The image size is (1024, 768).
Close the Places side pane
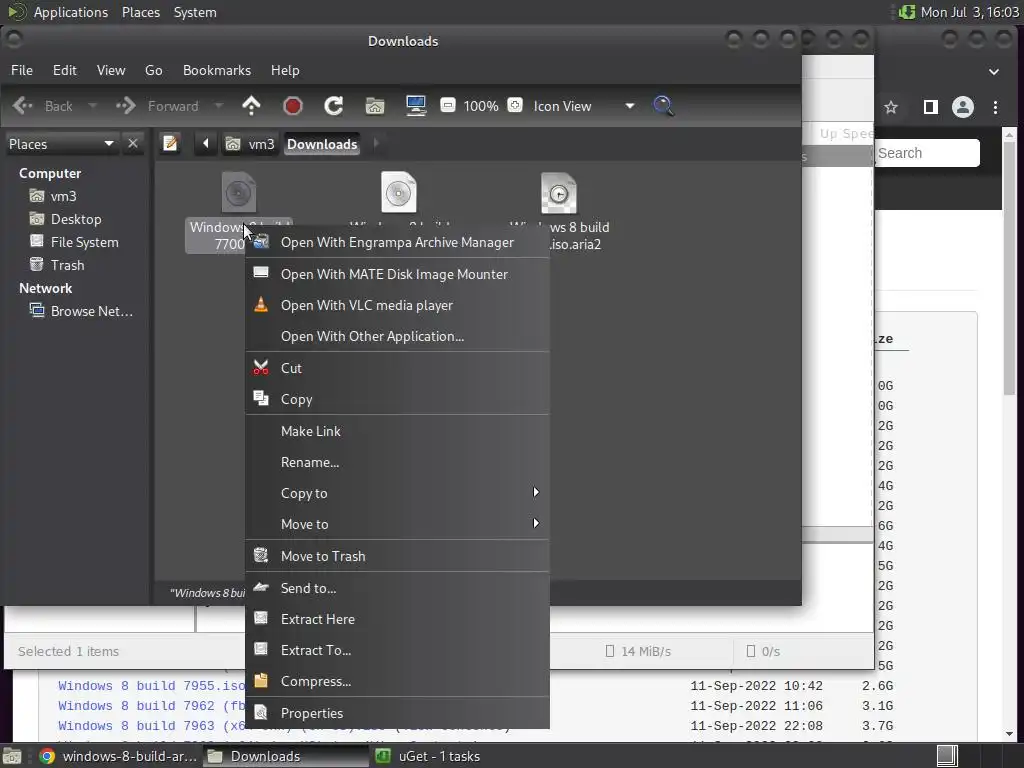click(x=133, y=144)
